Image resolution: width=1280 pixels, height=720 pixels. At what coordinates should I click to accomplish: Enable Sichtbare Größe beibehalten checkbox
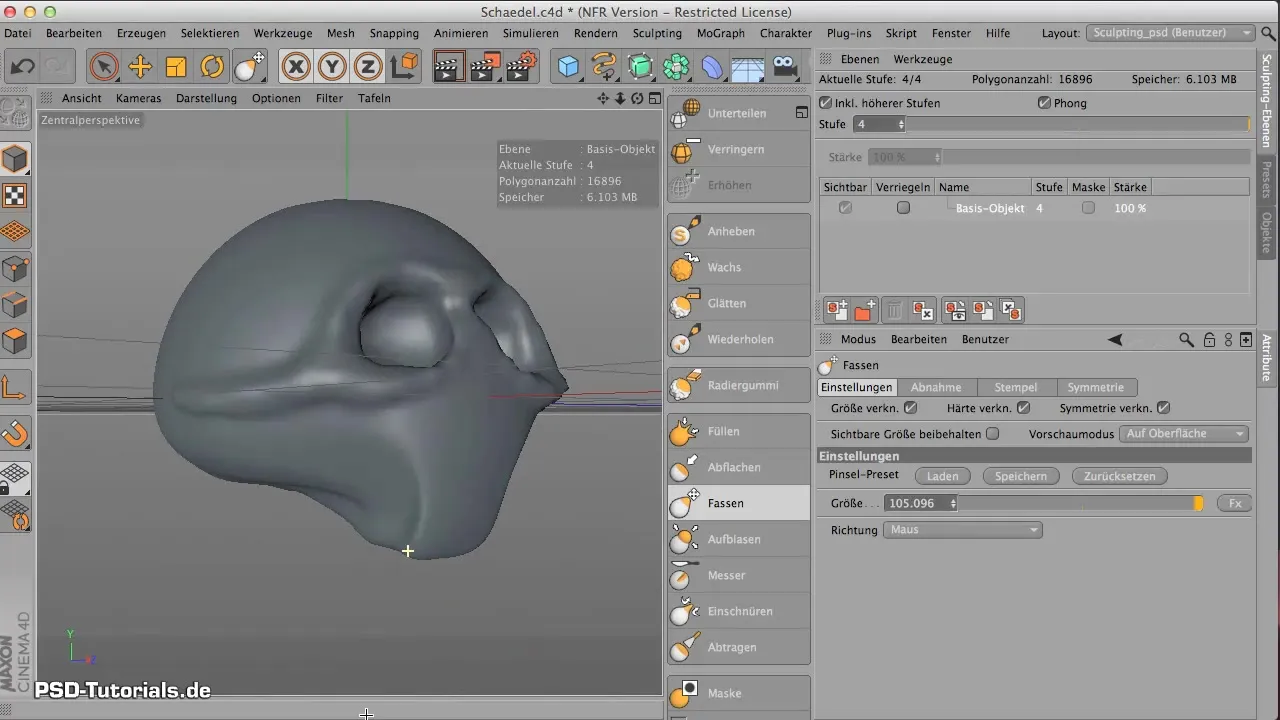(x=992, y=434)
